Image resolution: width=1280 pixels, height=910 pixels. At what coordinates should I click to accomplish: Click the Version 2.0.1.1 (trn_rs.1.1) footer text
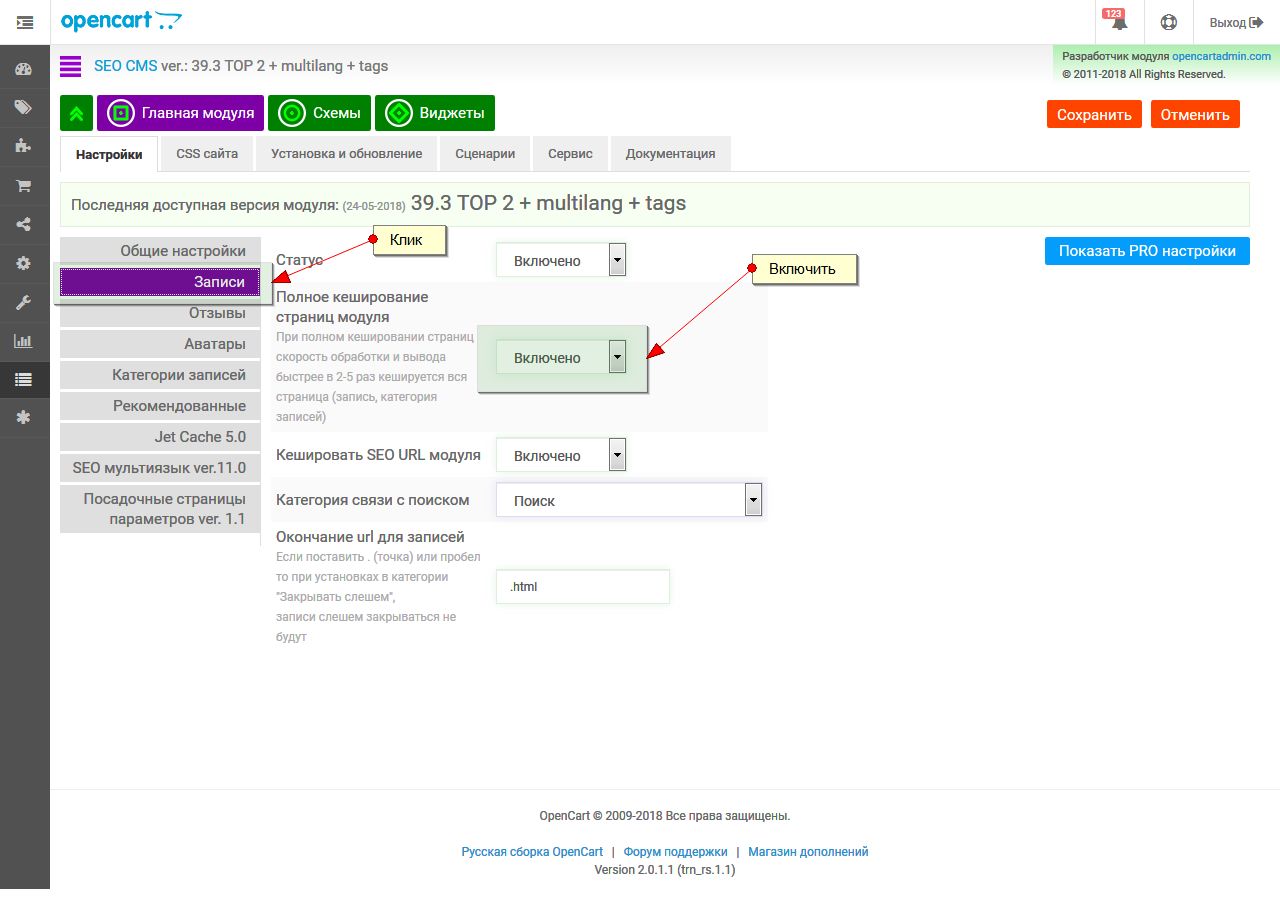pyautogui.click(x=665, y=870)
